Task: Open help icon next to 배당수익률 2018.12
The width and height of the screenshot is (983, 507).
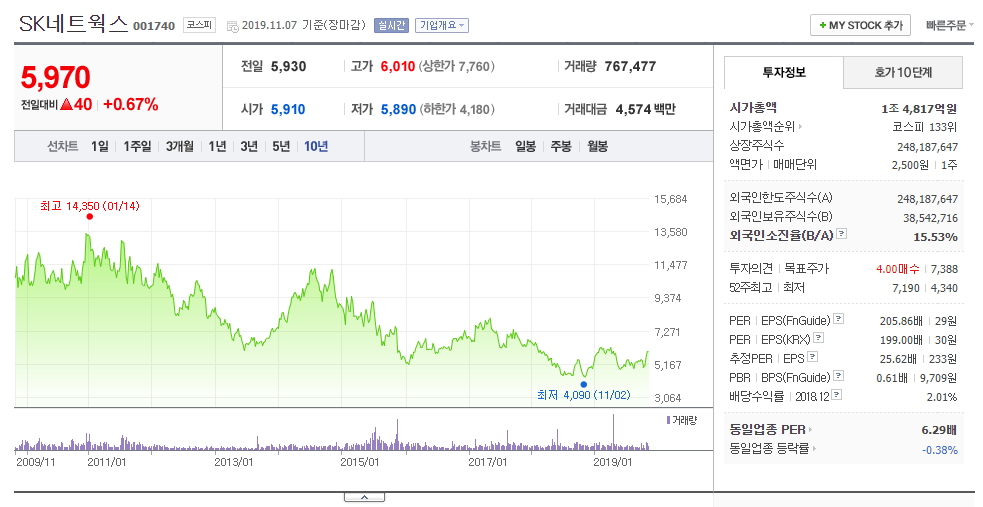Action: pyautogui.click(x=836, y=395)
